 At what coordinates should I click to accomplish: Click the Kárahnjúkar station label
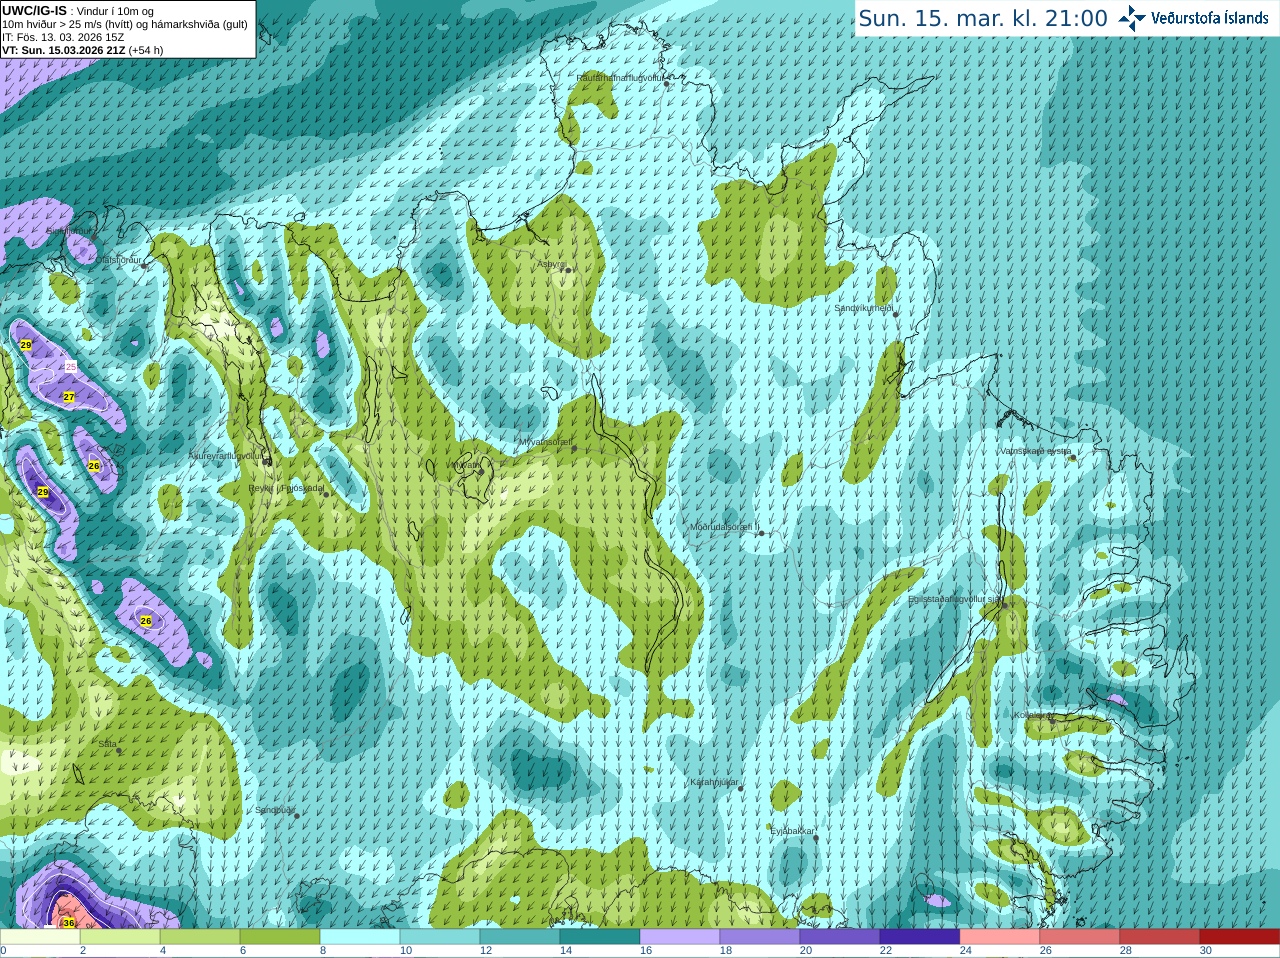(x=714, y=782)
